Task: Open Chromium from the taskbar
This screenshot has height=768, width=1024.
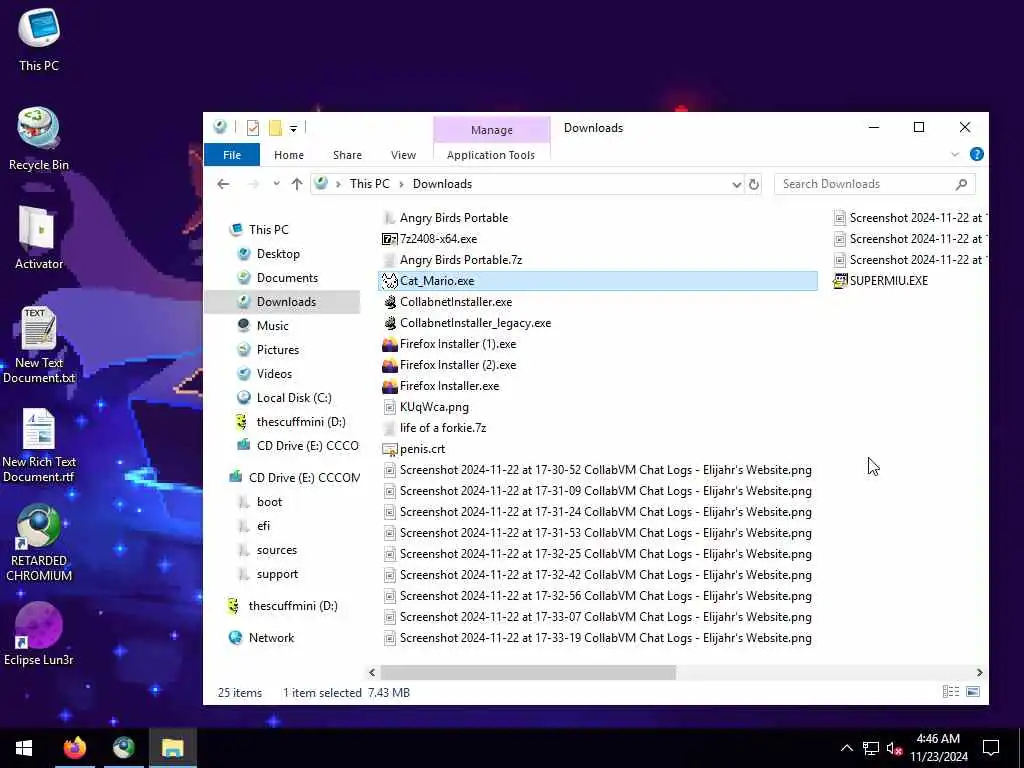Action: pos(123,748)
